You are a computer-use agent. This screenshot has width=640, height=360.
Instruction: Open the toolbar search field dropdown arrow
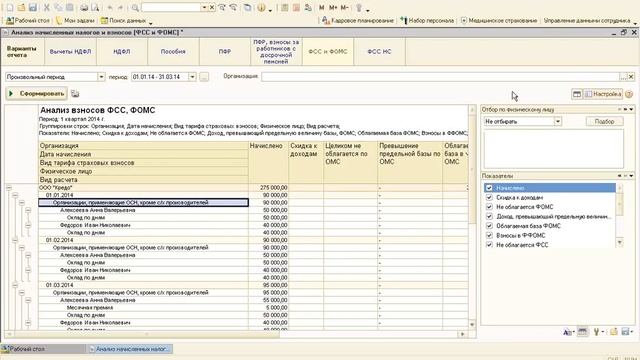tap(204, 7)
